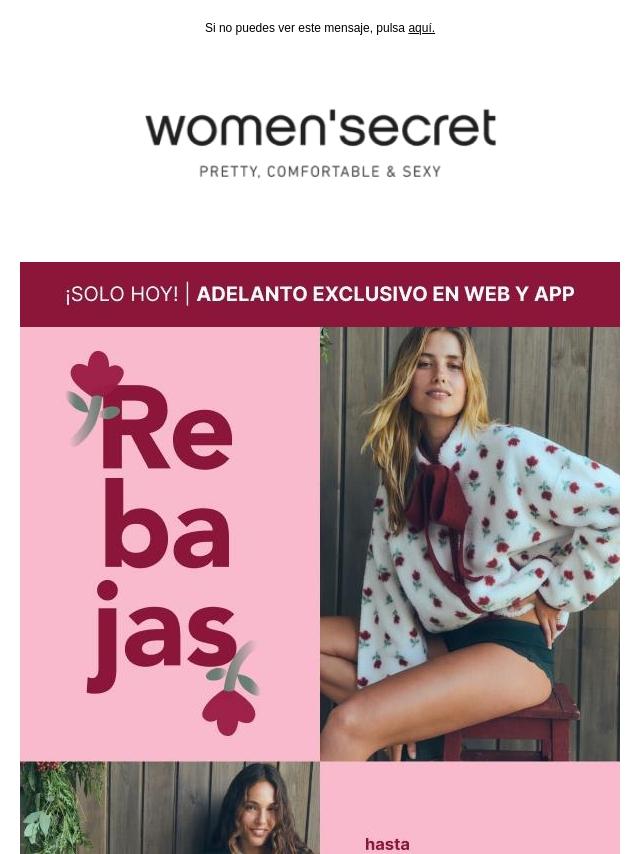Click the 'ba' lettering of Rebajas
Image resolution: width=640 pixels, height=854 pixels.
[x=166, y=524]
